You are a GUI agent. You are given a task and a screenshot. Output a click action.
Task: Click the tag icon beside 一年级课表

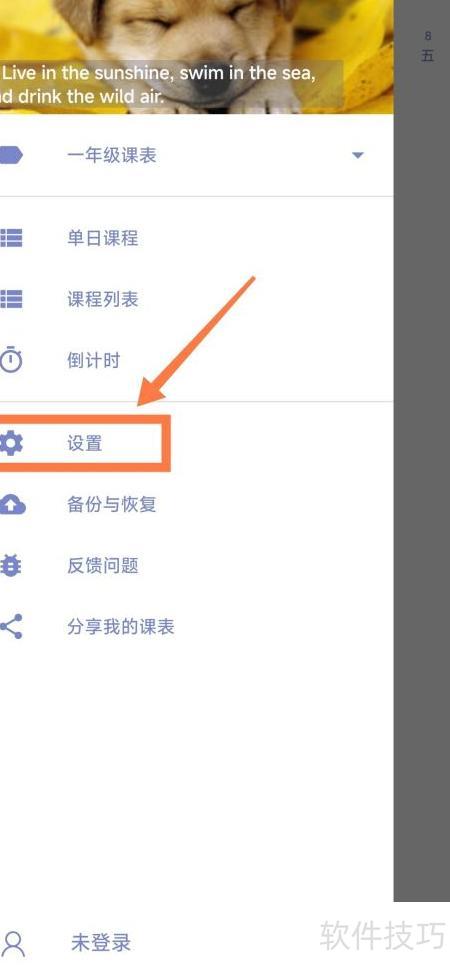[x=11, y=155]
